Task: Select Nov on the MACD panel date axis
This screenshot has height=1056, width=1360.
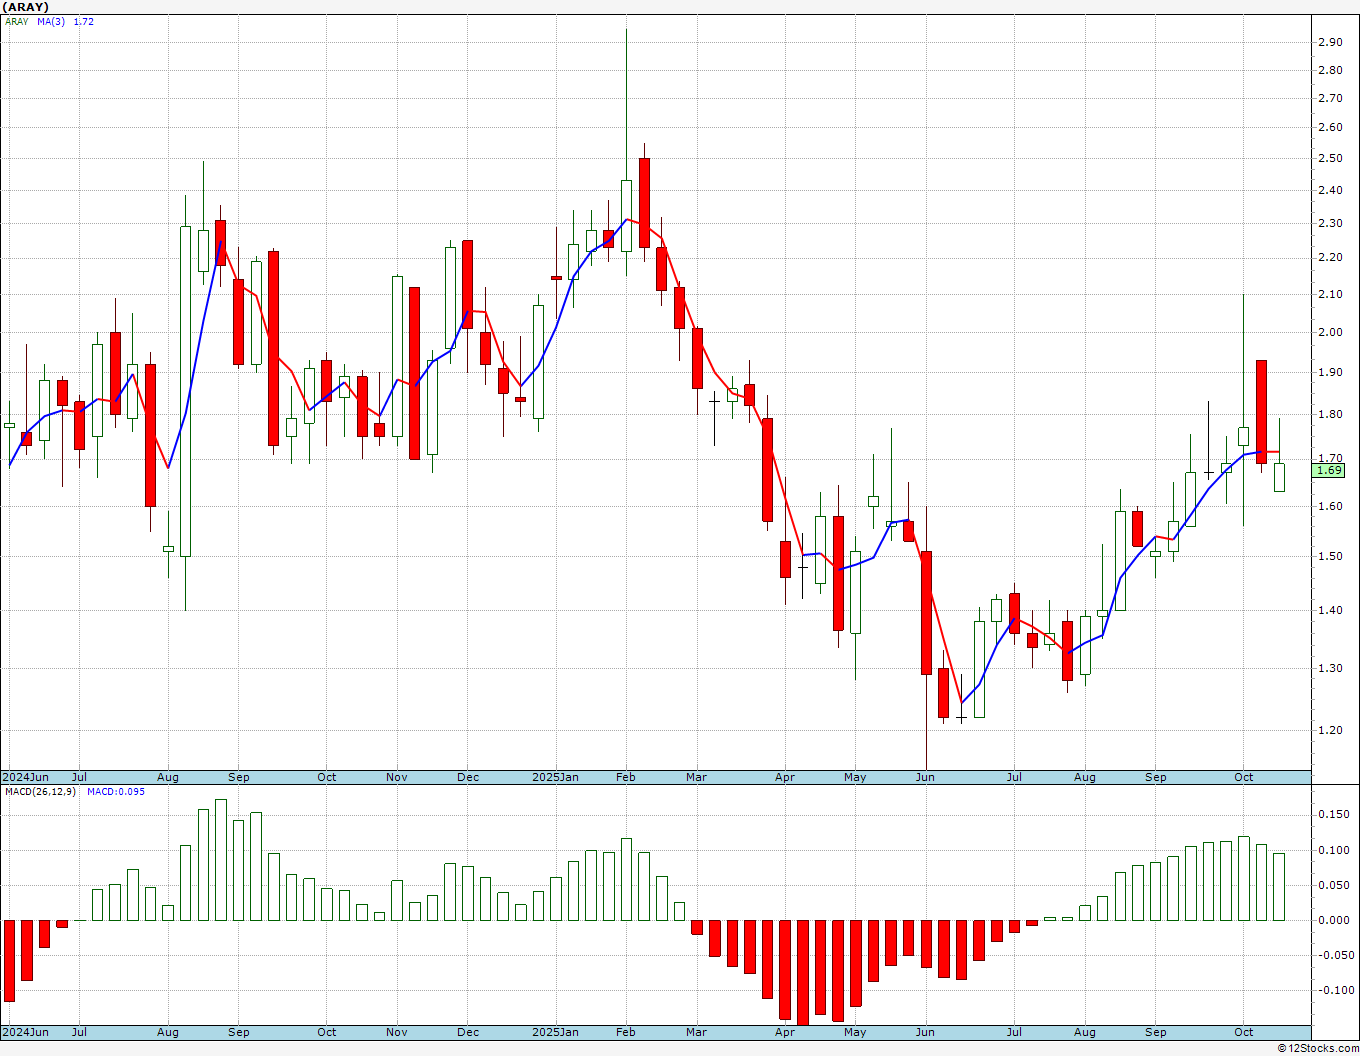Action: click(x=397, y=1032)
